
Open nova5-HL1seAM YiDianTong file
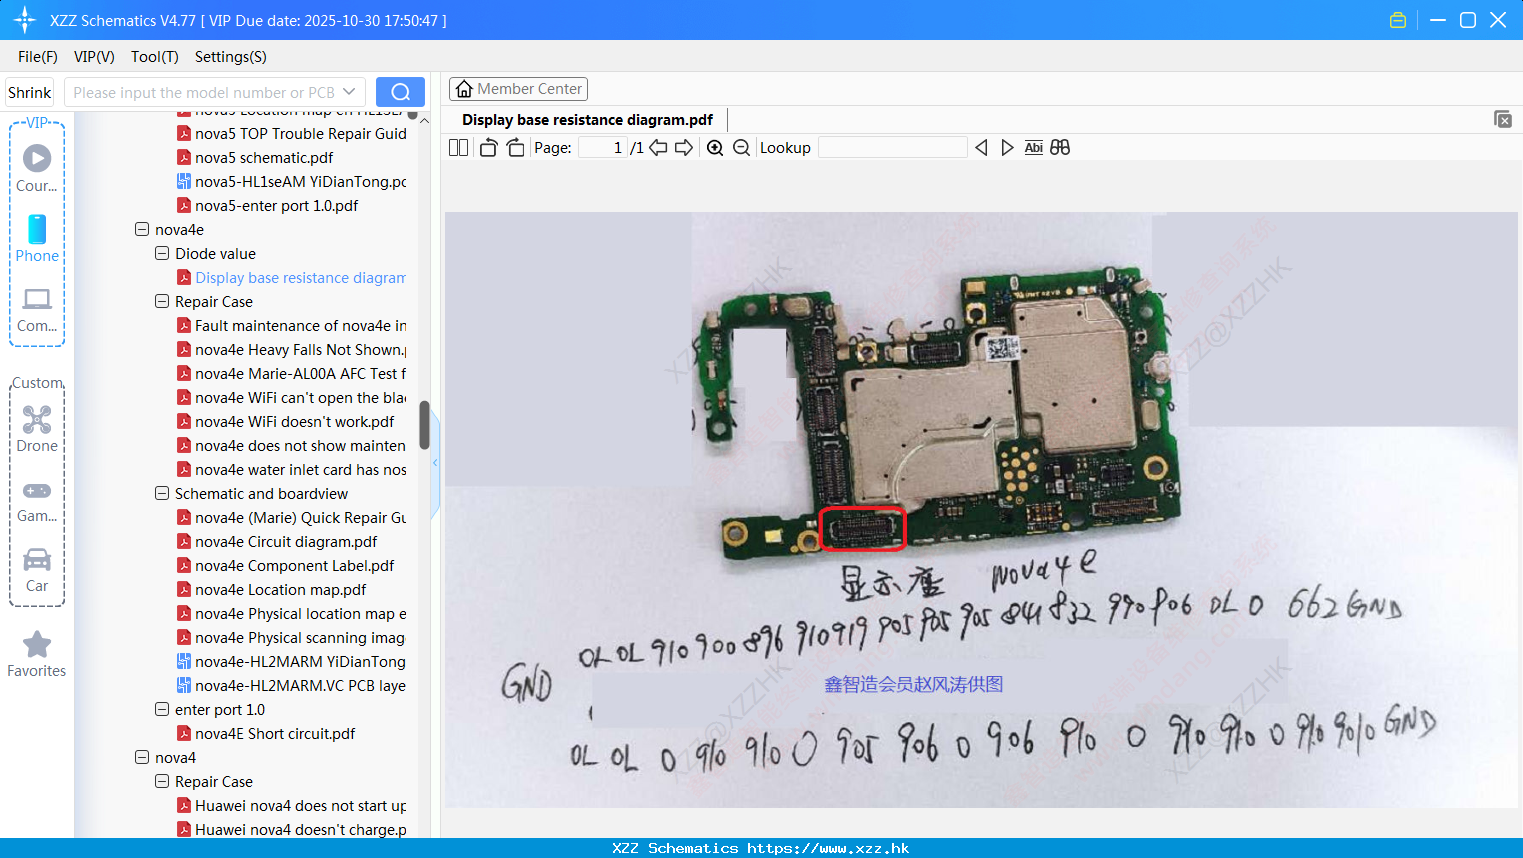pyautogui.click(x=300, y=182)
